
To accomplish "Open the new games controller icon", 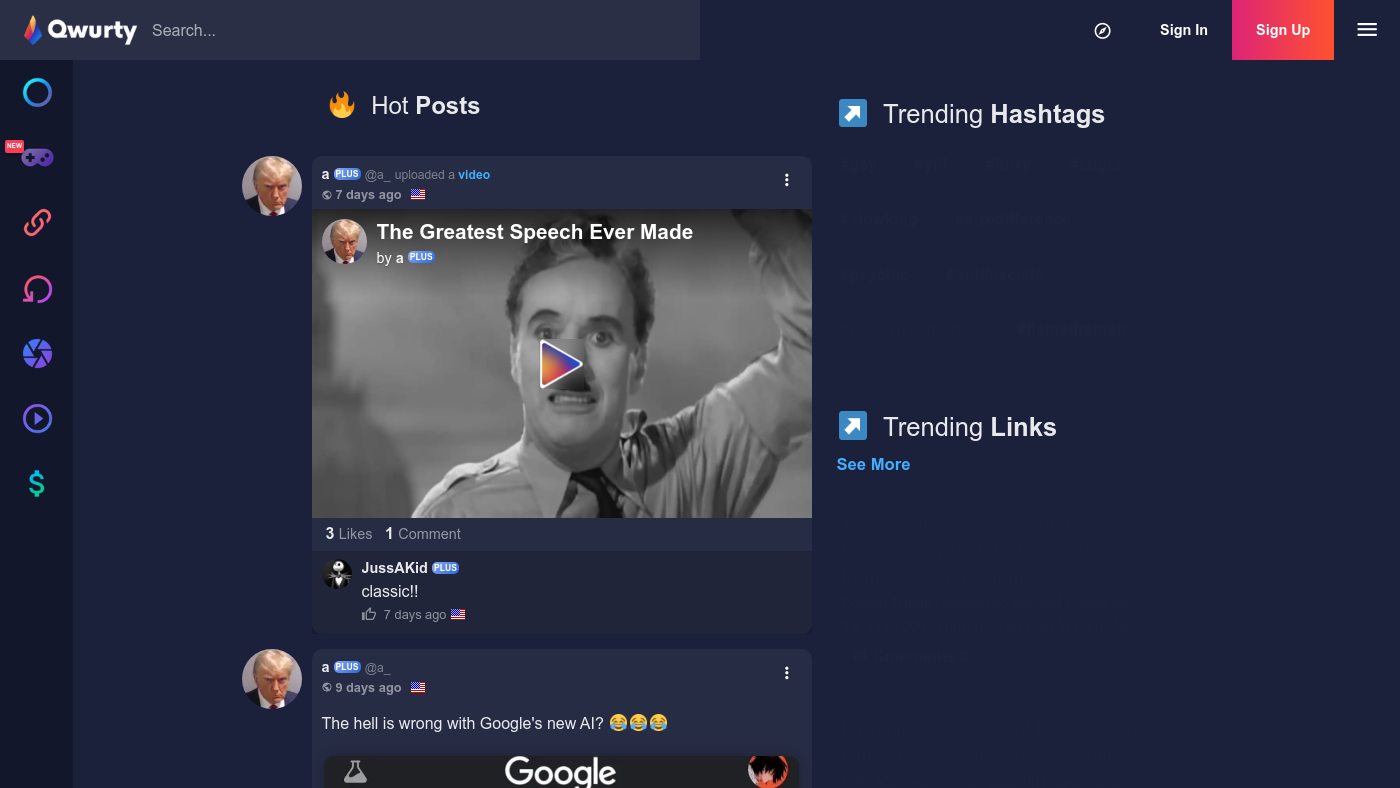I will coord(37,157).
